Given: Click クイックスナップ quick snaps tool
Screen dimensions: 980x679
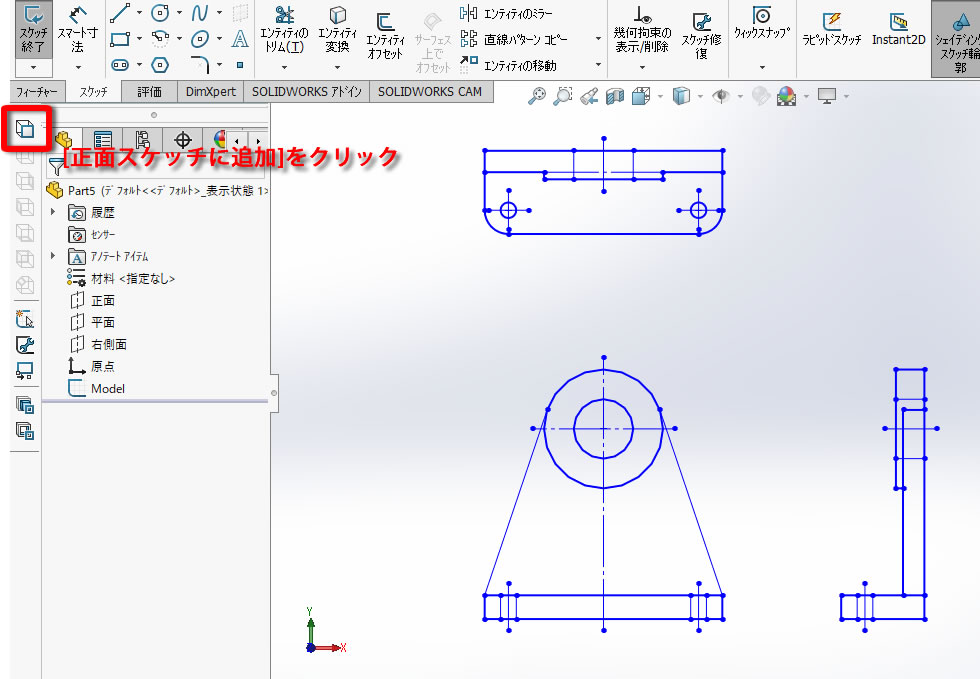Looking at the screenshot, I should click(x=762, y=23).
